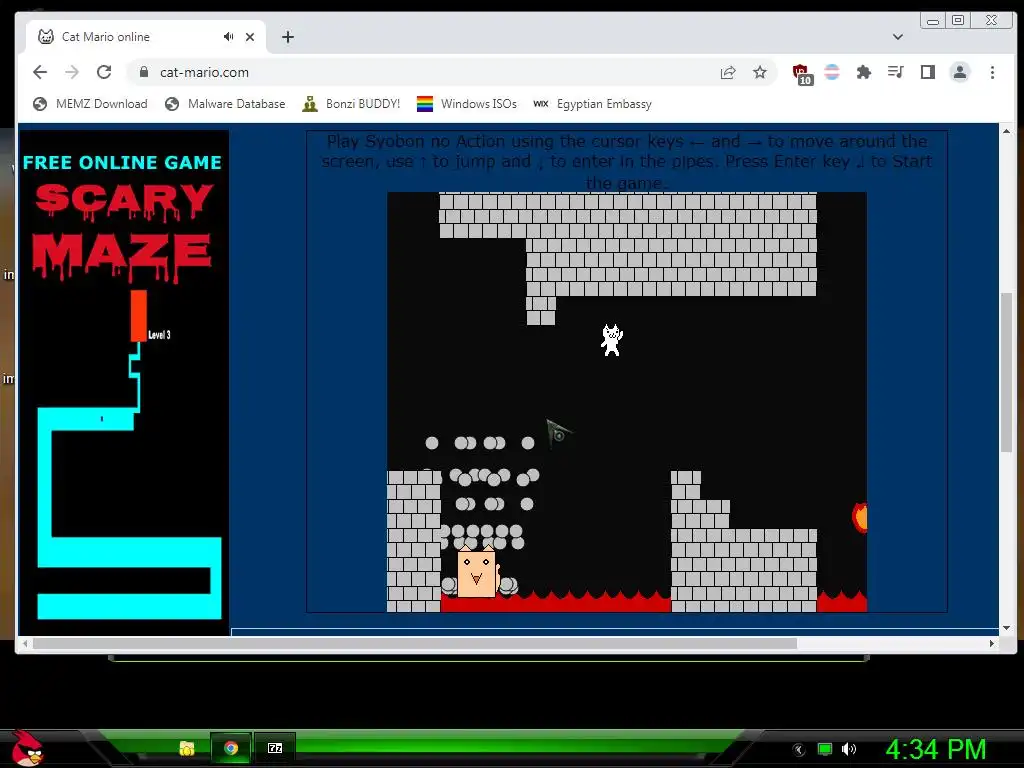Viewport: 1024px width, 768px height.
Task: Open the Windows ISOs bookmark
Action: 467,104
